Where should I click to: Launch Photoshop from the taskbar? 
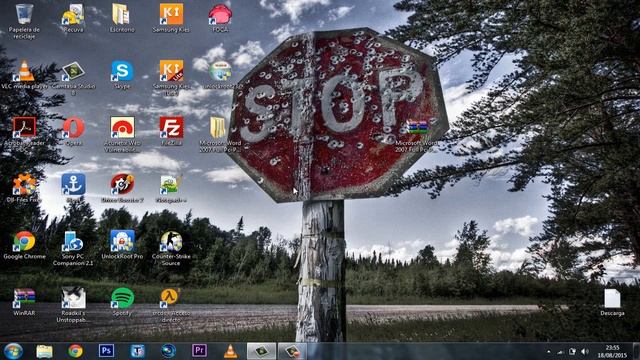[x=106, y=351]
